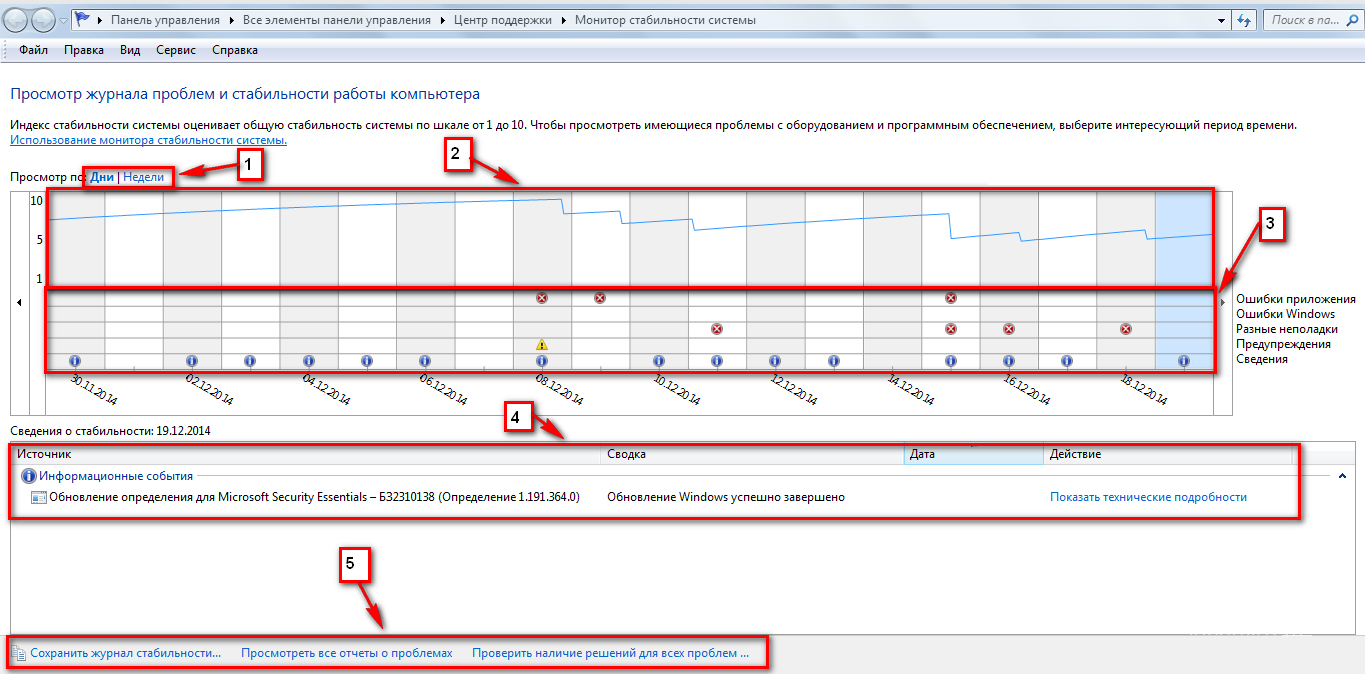This screenshot has height=674, width=1365.
Task: Click 'Информационные события' group label
Action: pos(116,476)
